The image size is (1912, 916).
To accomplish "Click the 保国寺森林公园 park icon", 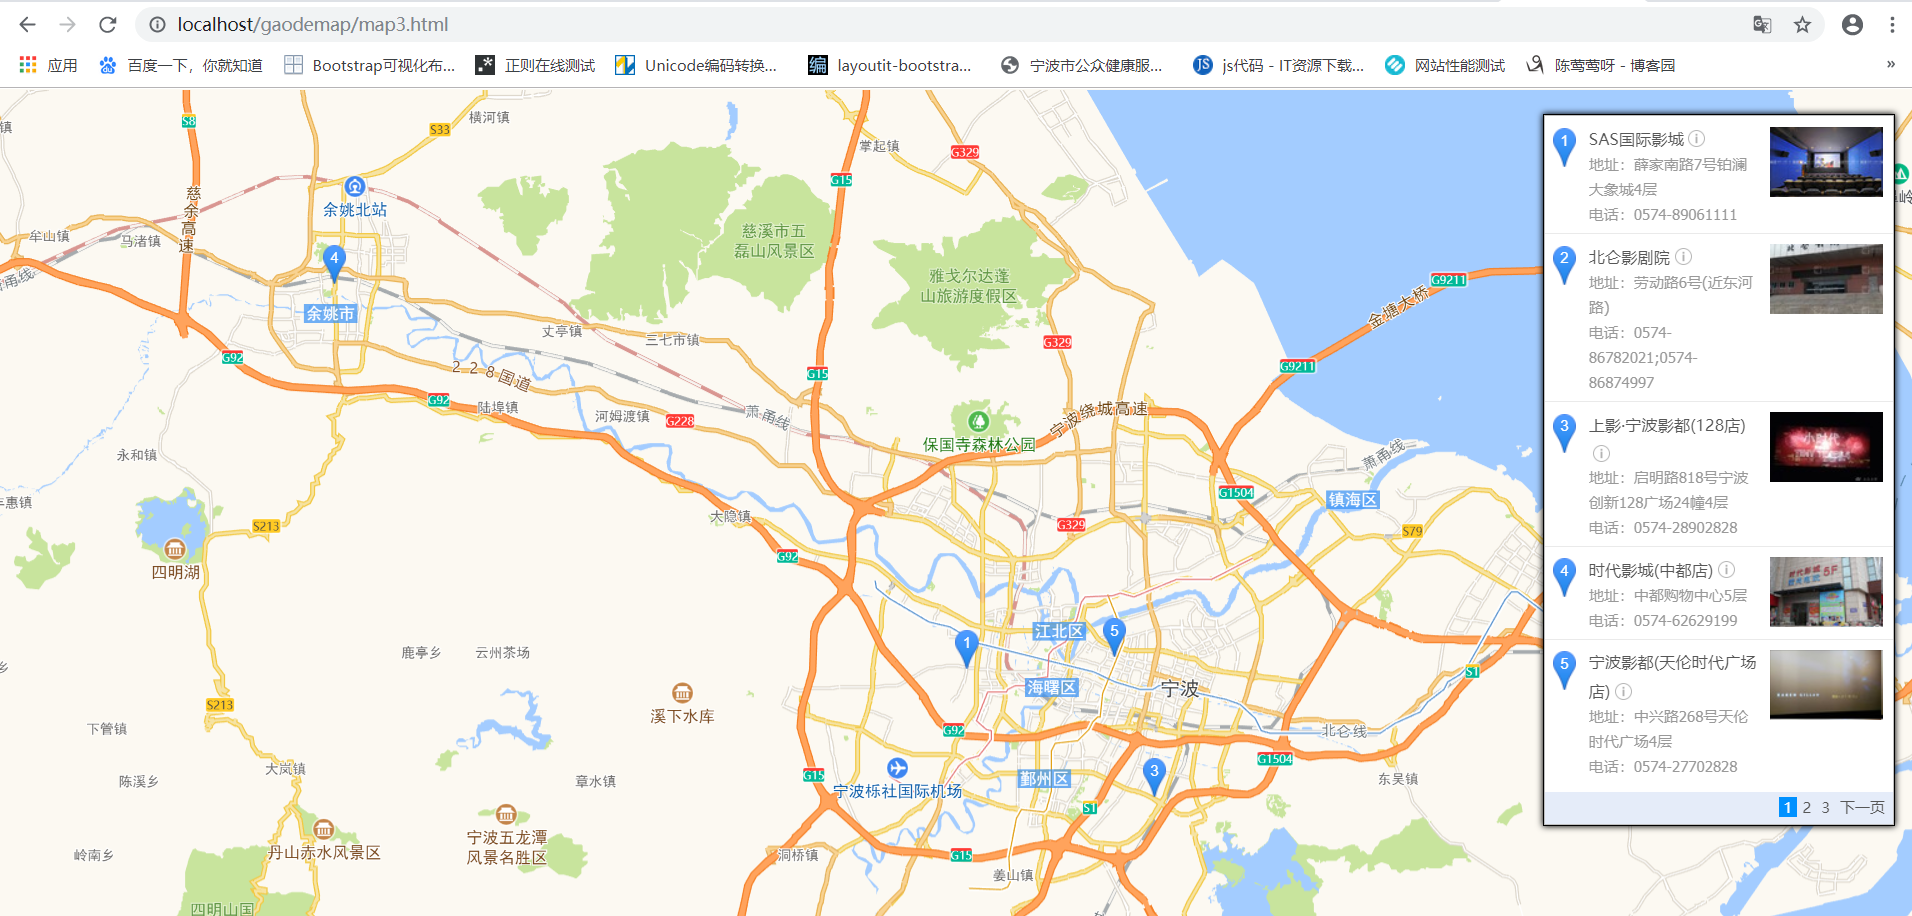I will tap(978, 421).
